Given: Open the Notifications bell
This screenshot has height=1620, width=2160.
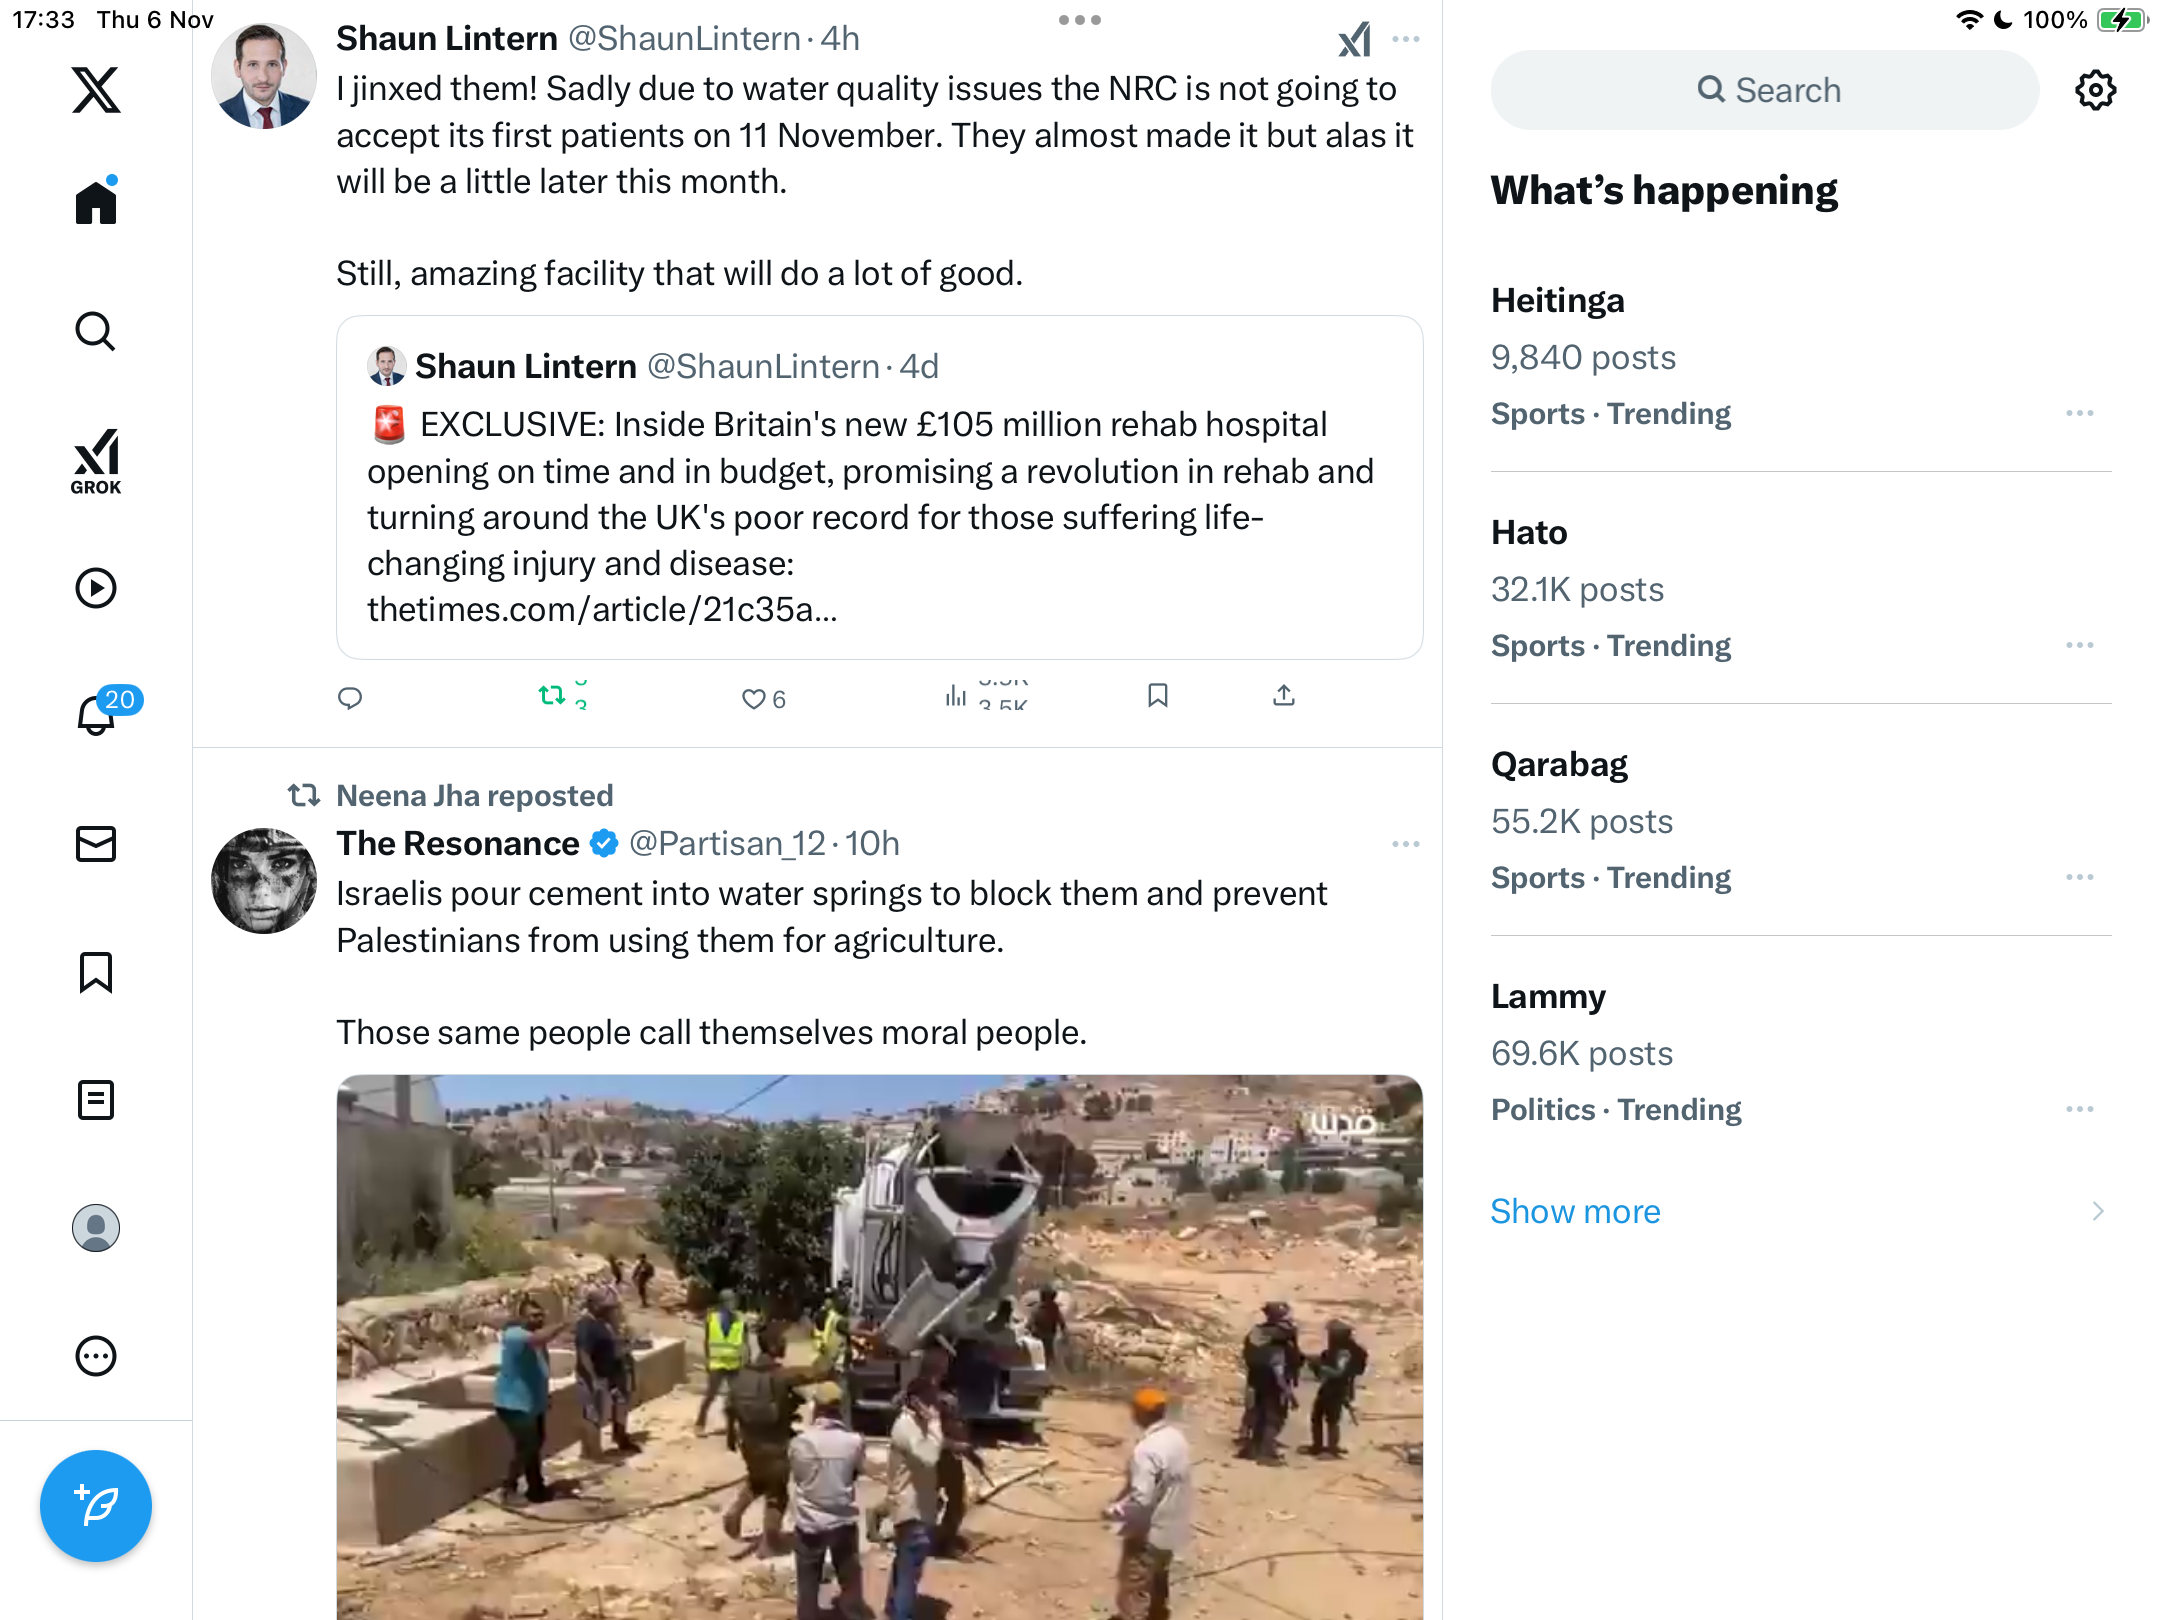Looking at the screenshot, I should [96, 714].
